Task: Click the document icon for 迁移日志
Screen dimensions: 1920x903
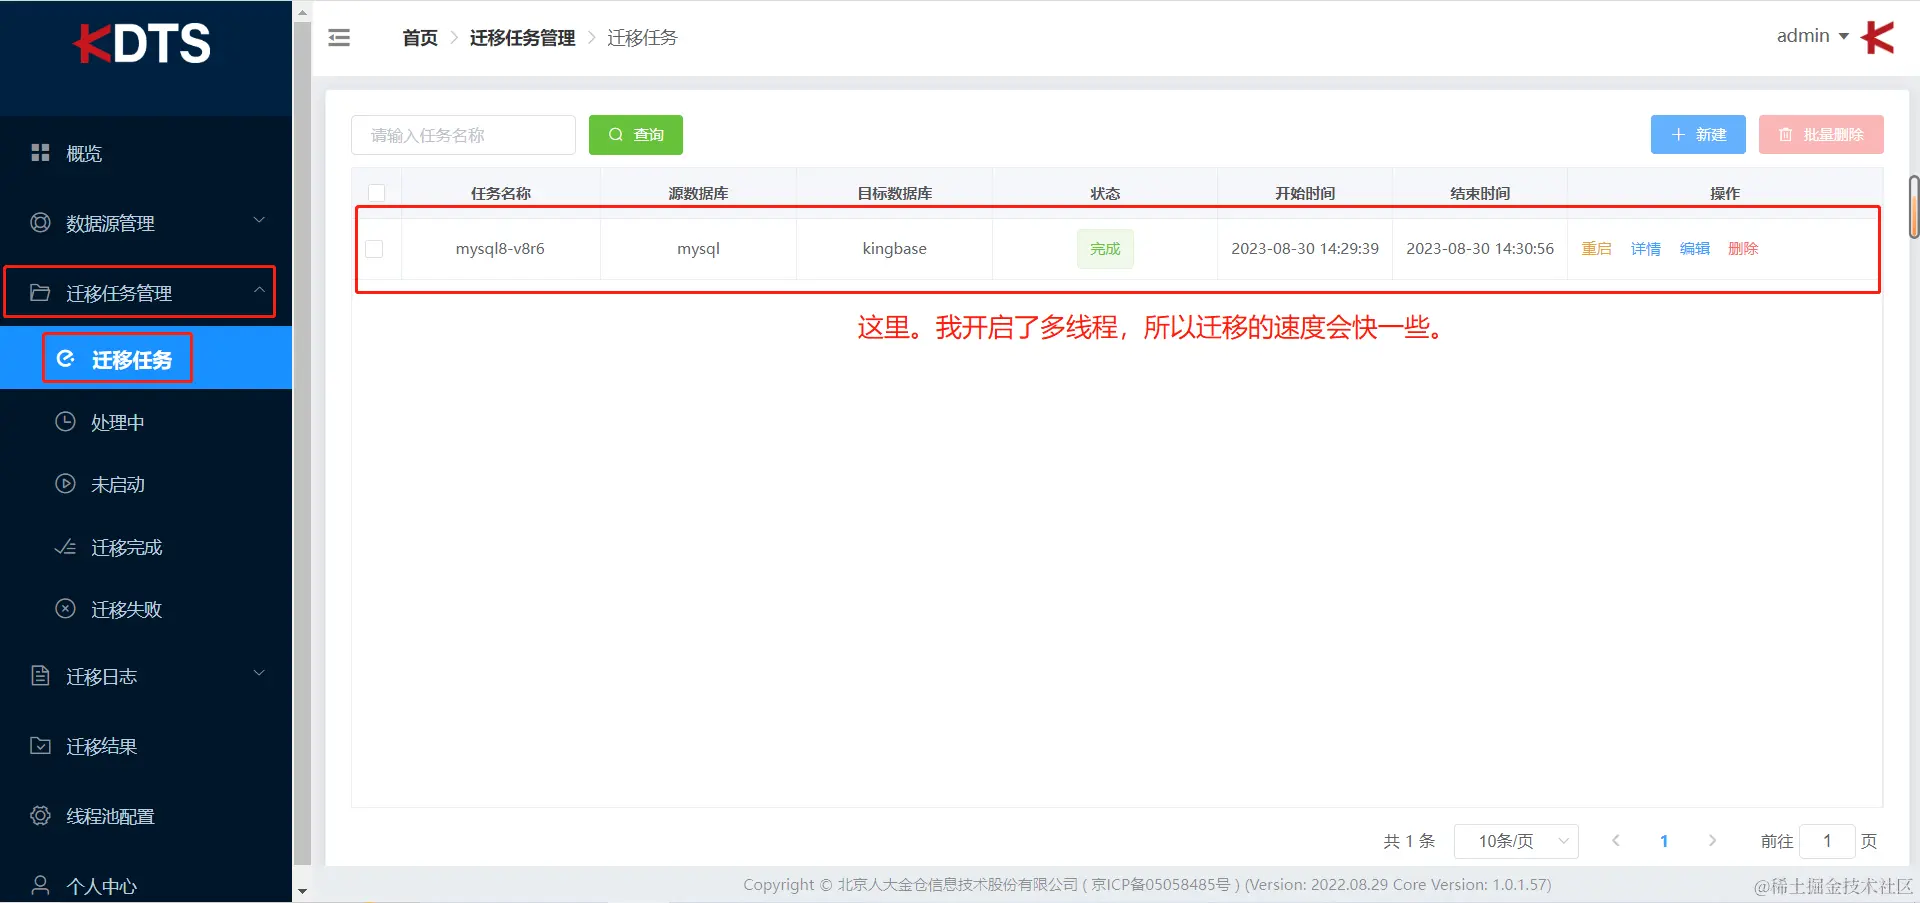Action: coord(40,676)
